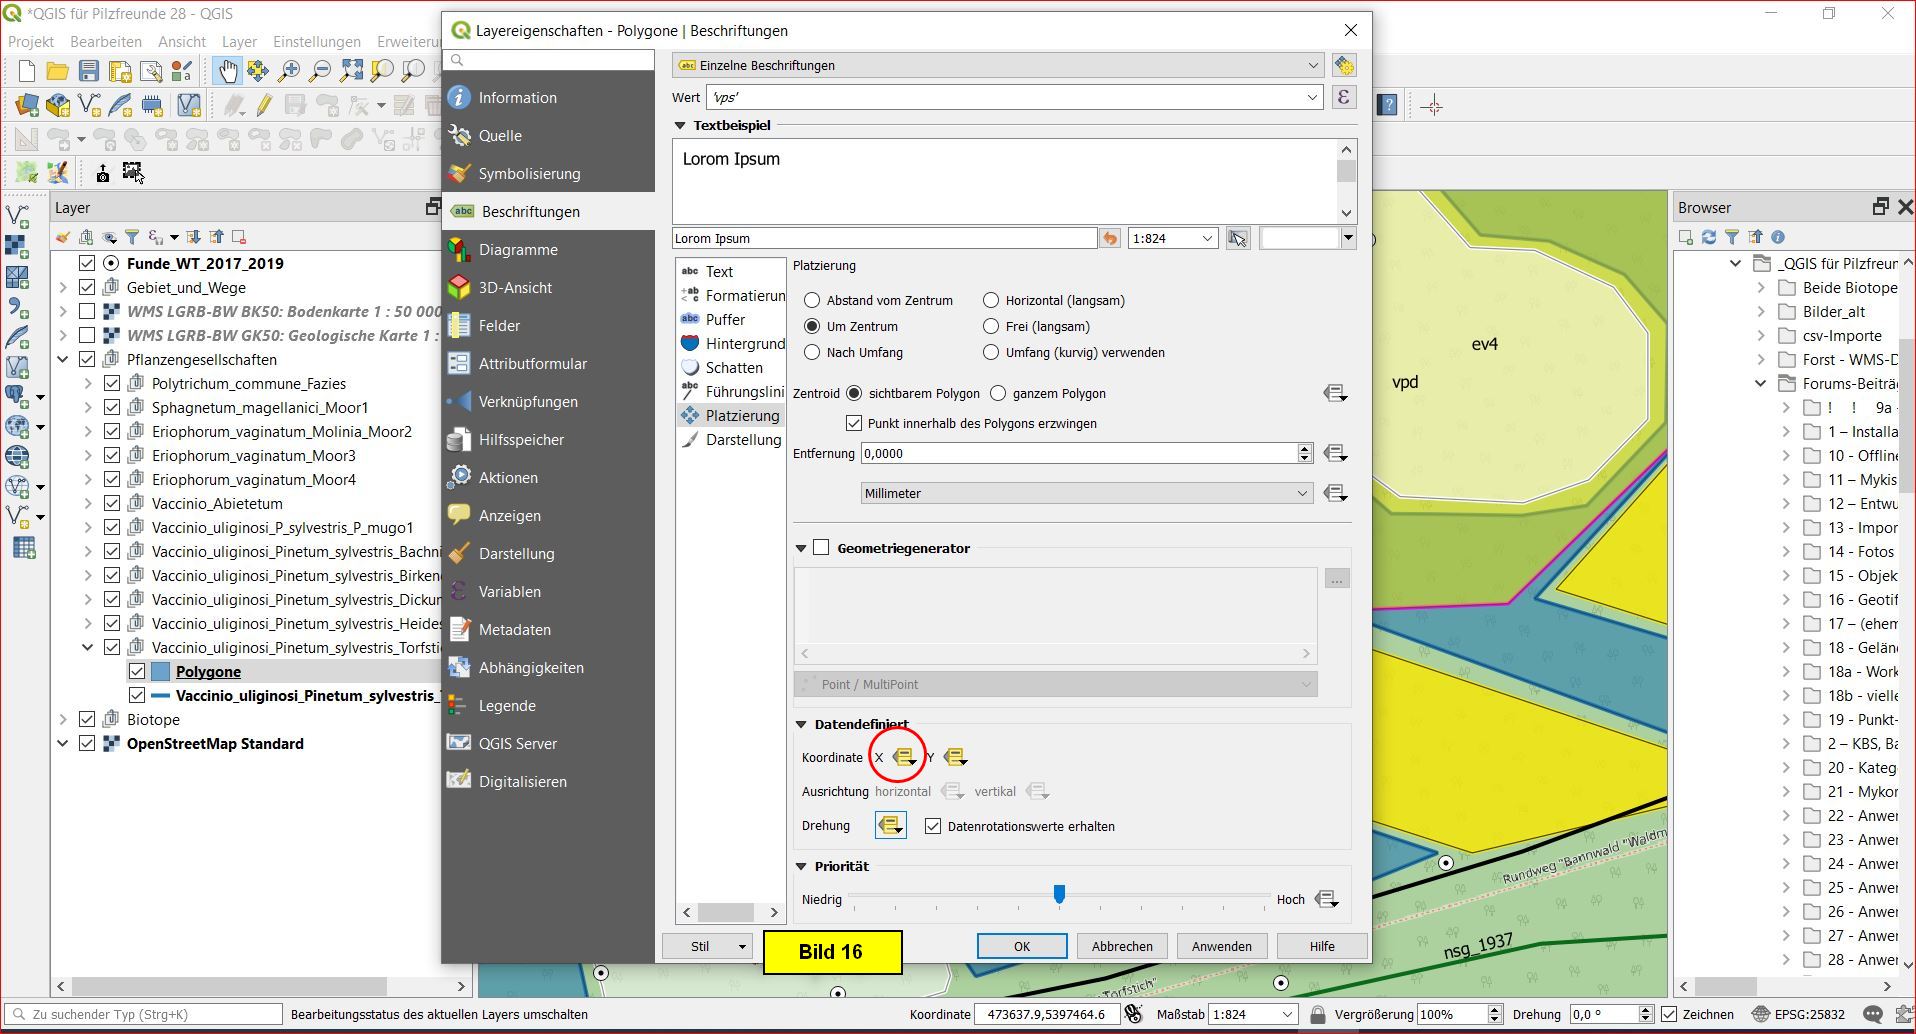Click the data-defined override for Y coordinate
Viewport: 1916px width, 1034px height.
coord(954,757)
